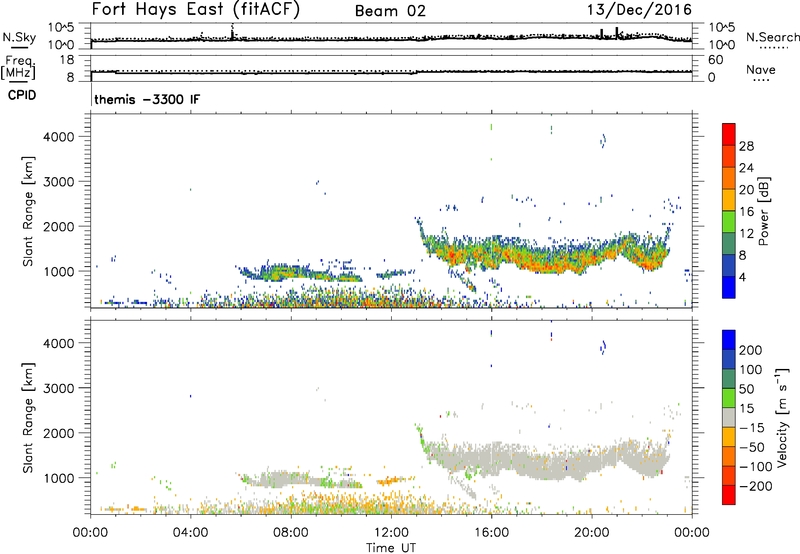Click the "4" label on Power colorbar
Screen dimensions: 800x554
coord(742,277)
